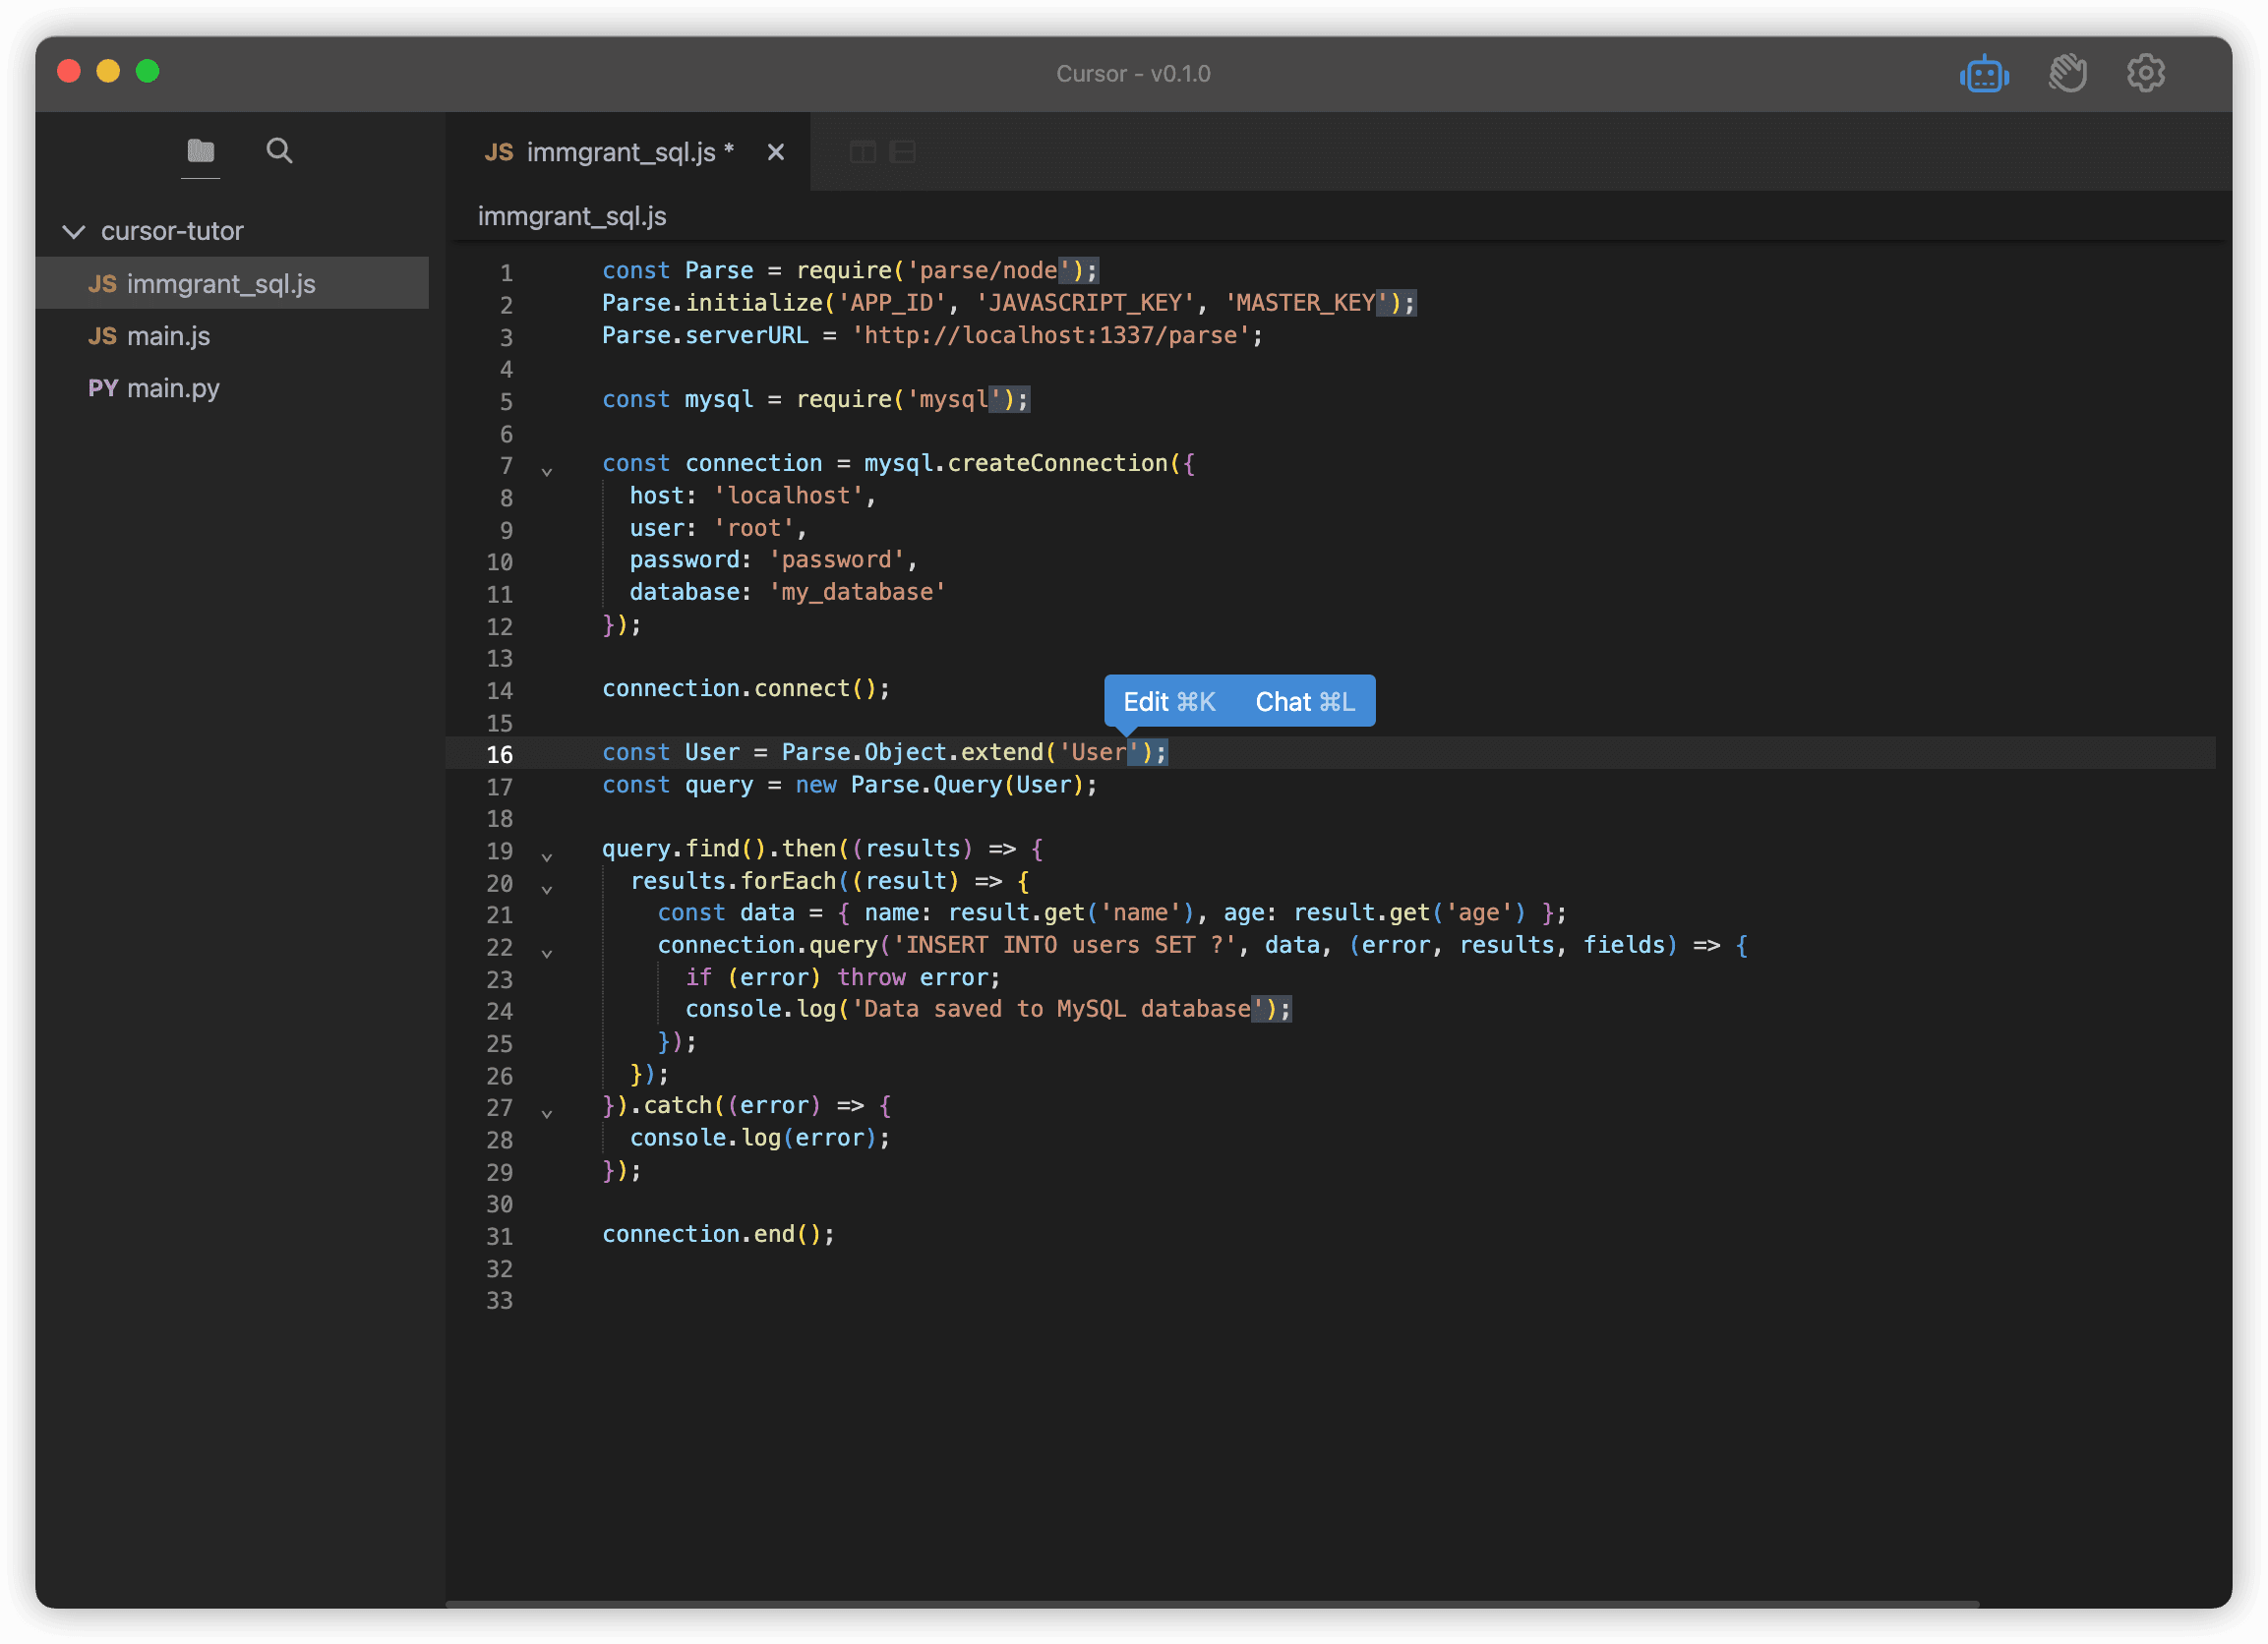Click 'MASTER_KEY' string on line 2
The width and height of the screenshot is (2268, 1644).
[x=1308, y=303]
